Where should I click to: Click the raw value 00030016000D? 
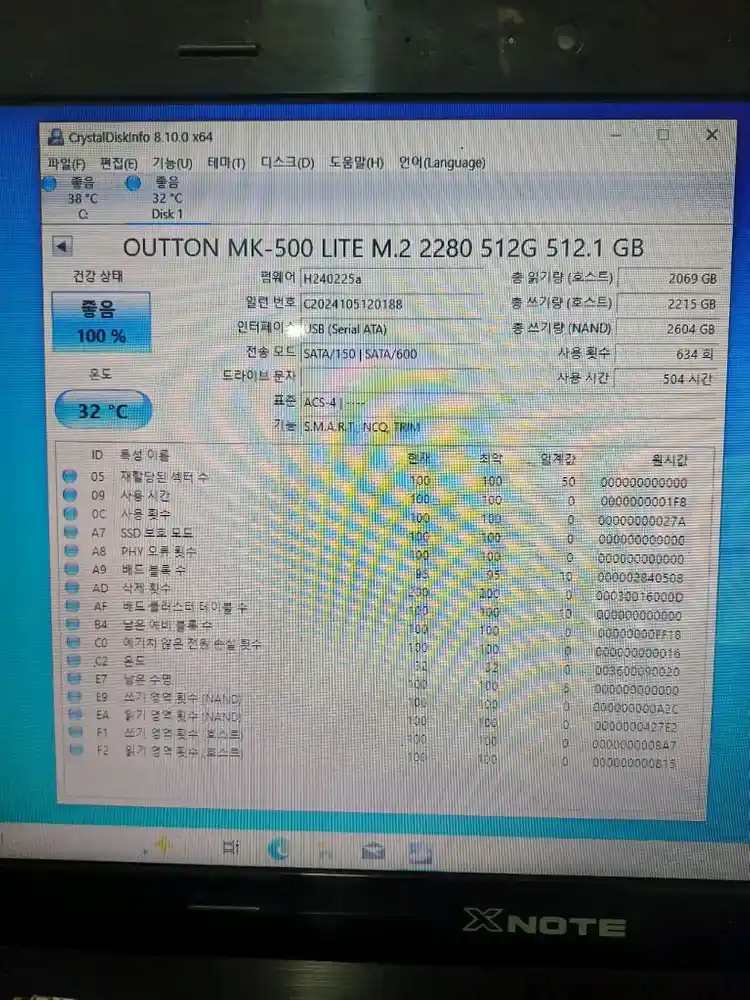tap(640, 597)
